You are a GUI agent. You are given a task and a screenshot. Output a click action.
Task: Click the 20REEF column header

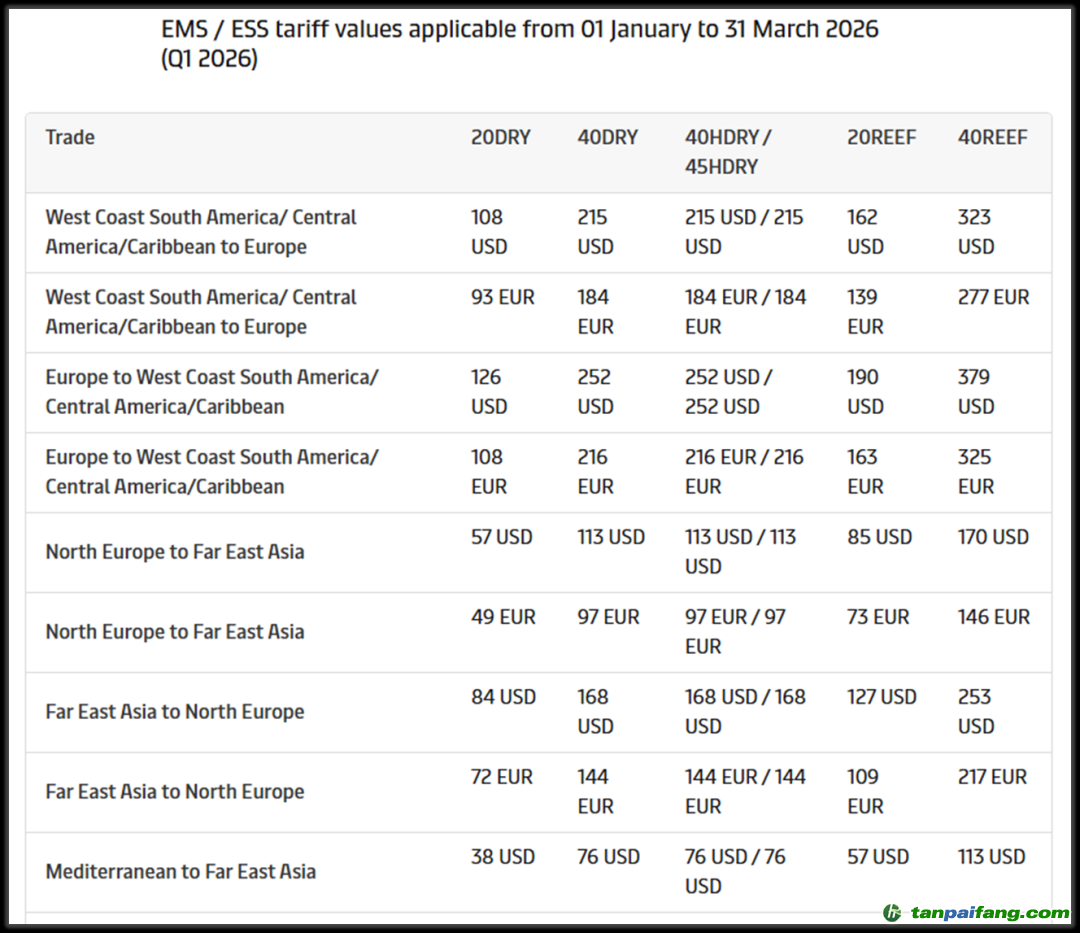pos(881,138)
